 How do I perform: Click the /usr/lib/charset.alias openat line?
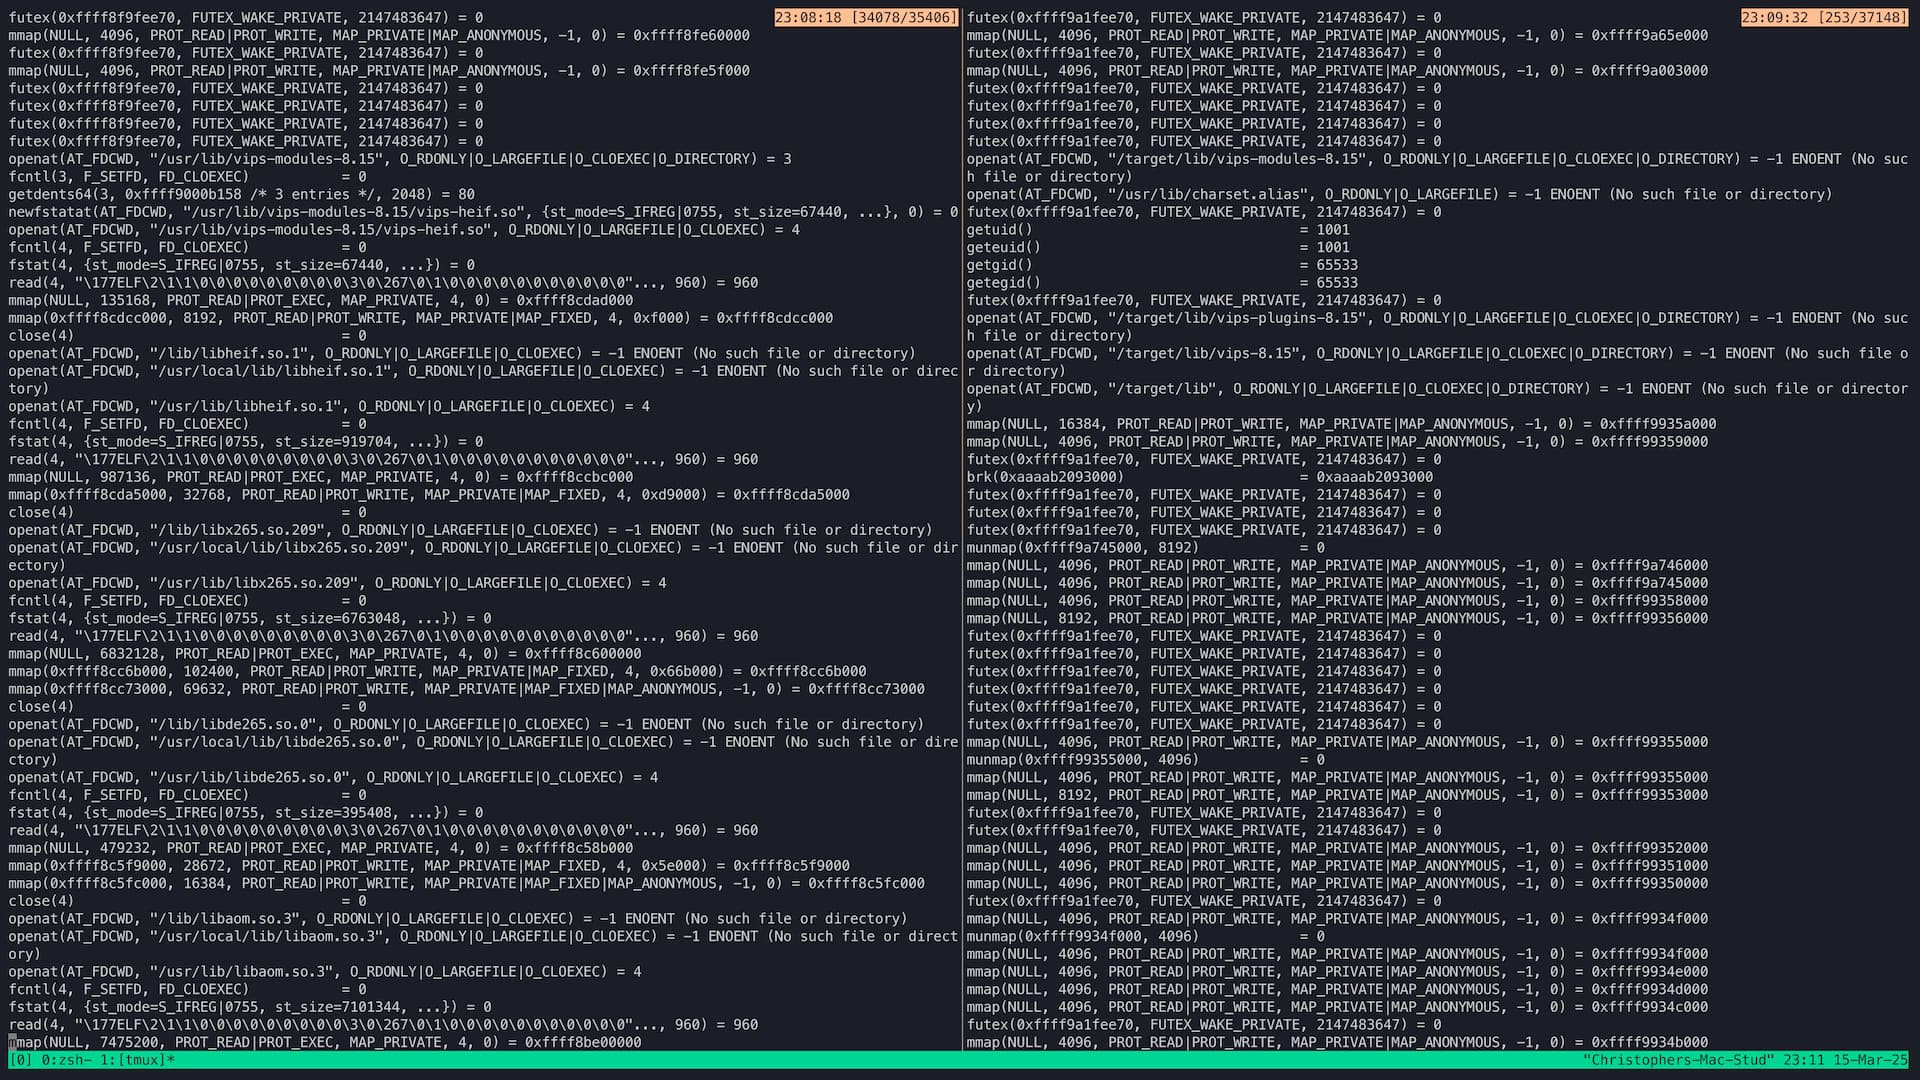[x=1398, y=194]
